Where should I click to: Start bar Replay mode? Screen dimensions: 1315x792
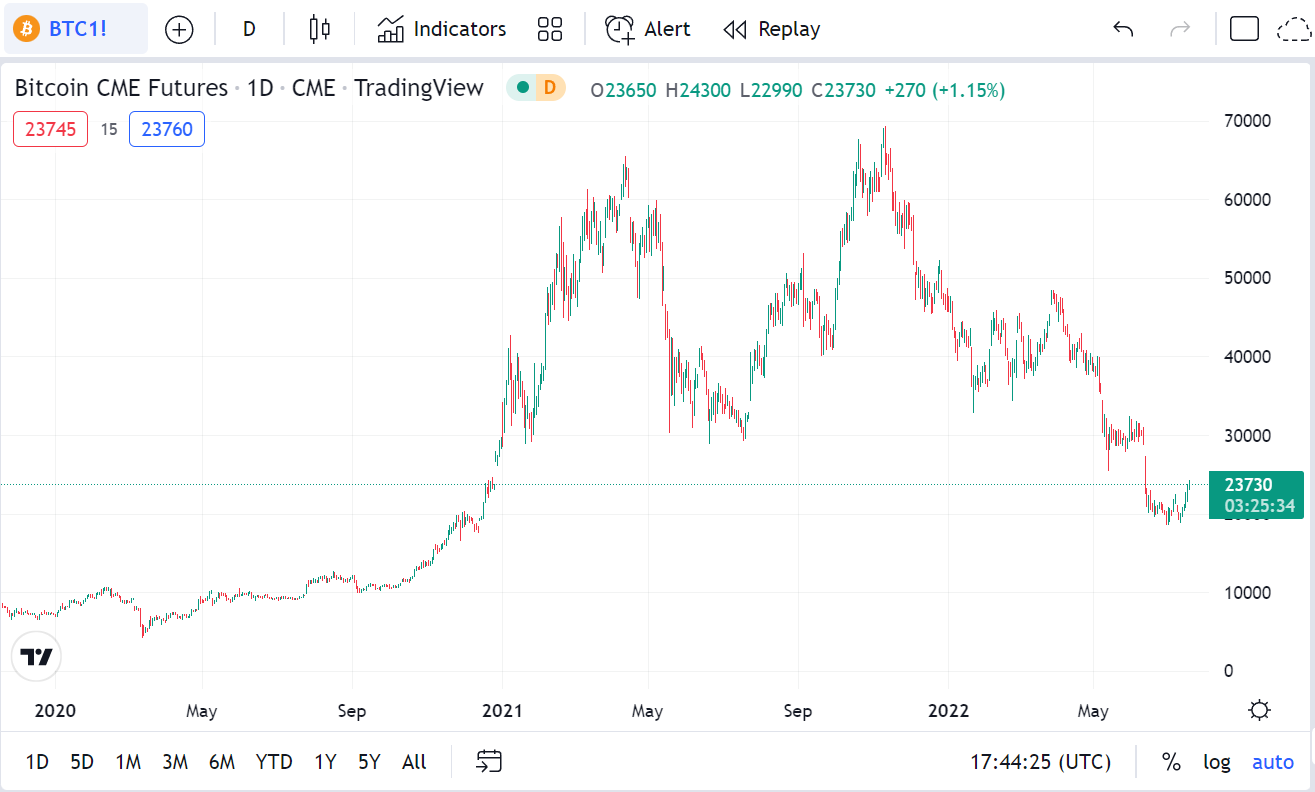771,29
